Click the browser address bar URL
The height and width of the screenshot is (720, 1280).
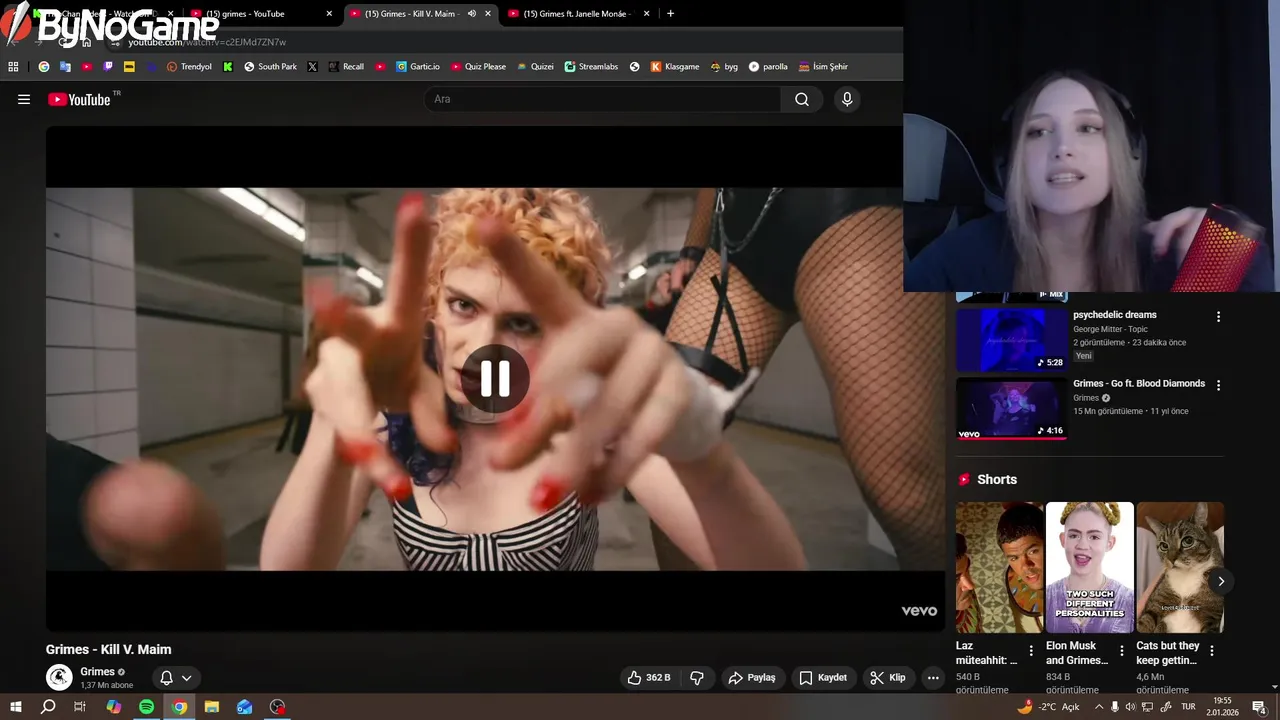[x=207, y=42]
